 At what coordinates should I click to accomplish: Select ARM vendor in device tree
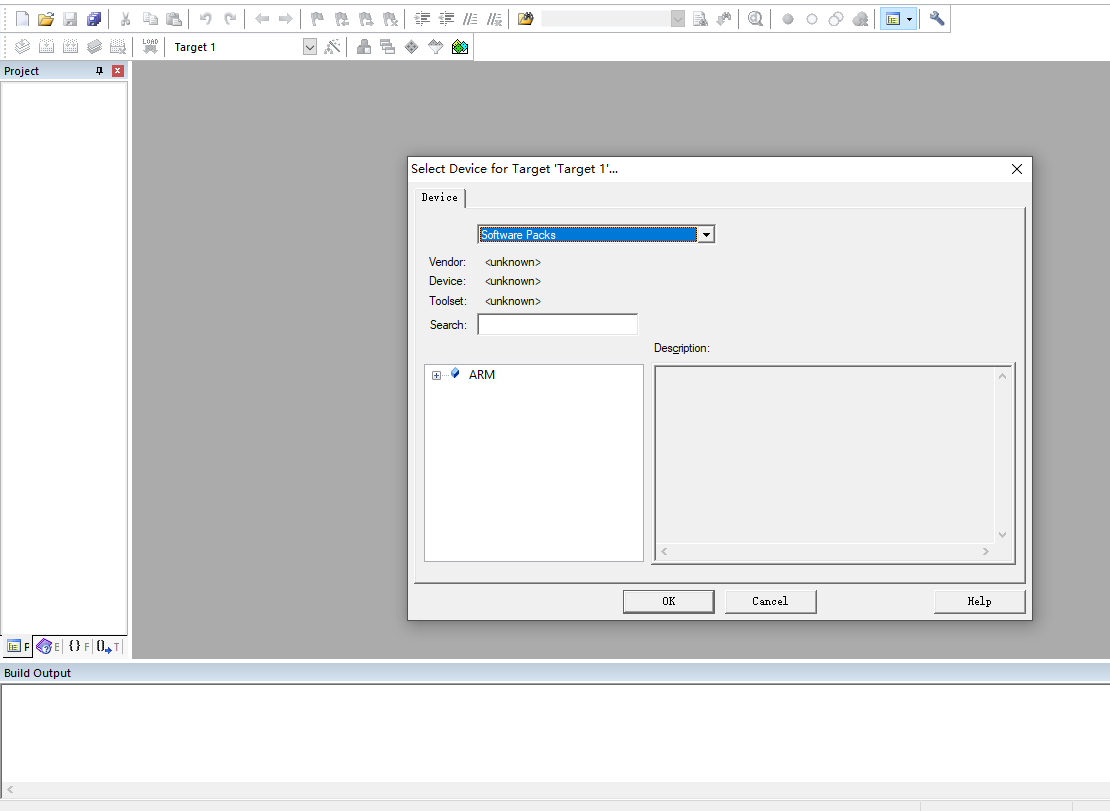tap(481, 374)
